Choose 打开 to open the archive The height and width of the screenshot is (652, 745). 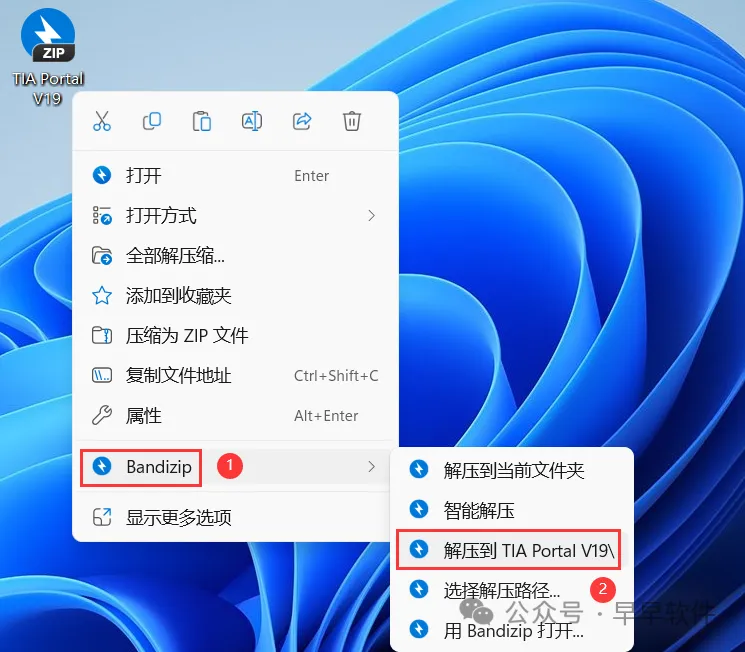click(235, 175)
